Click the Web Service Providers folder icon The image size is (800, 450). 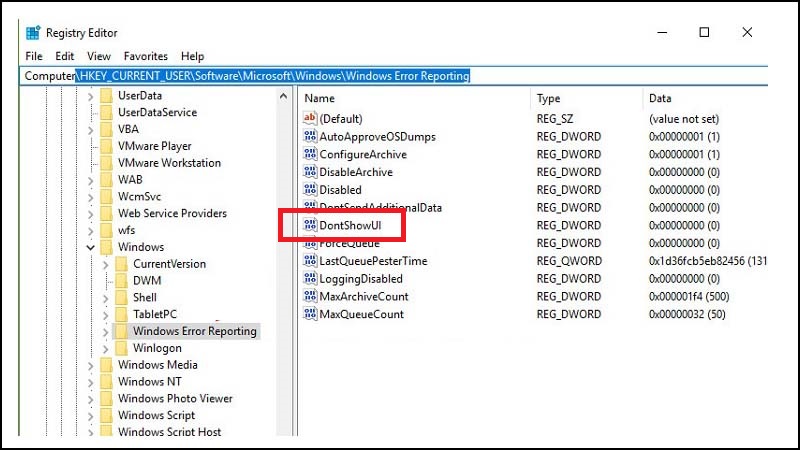point(106,213)
